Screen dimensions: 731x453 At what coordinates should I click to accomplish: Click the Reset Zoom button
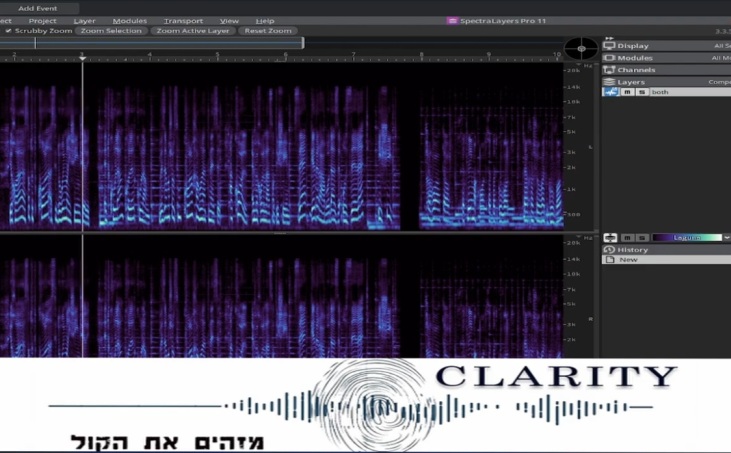tap(267, 31)
